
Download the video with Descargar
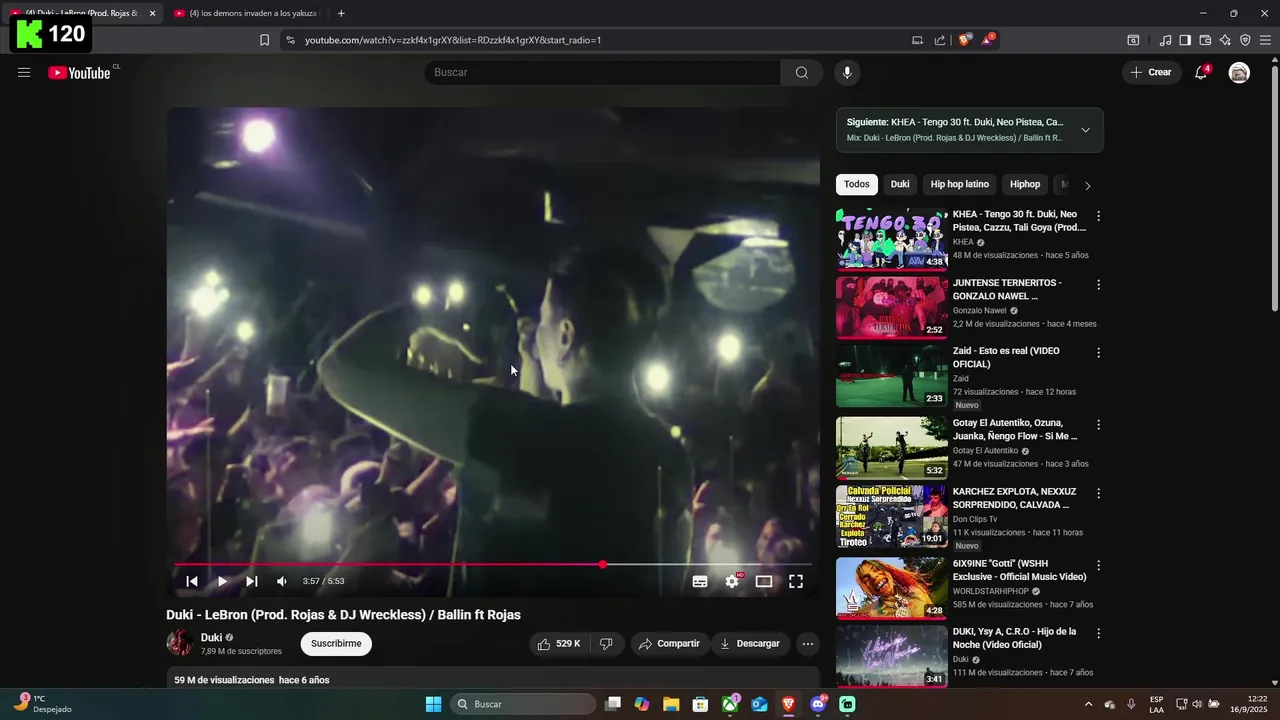click(750, 644)
